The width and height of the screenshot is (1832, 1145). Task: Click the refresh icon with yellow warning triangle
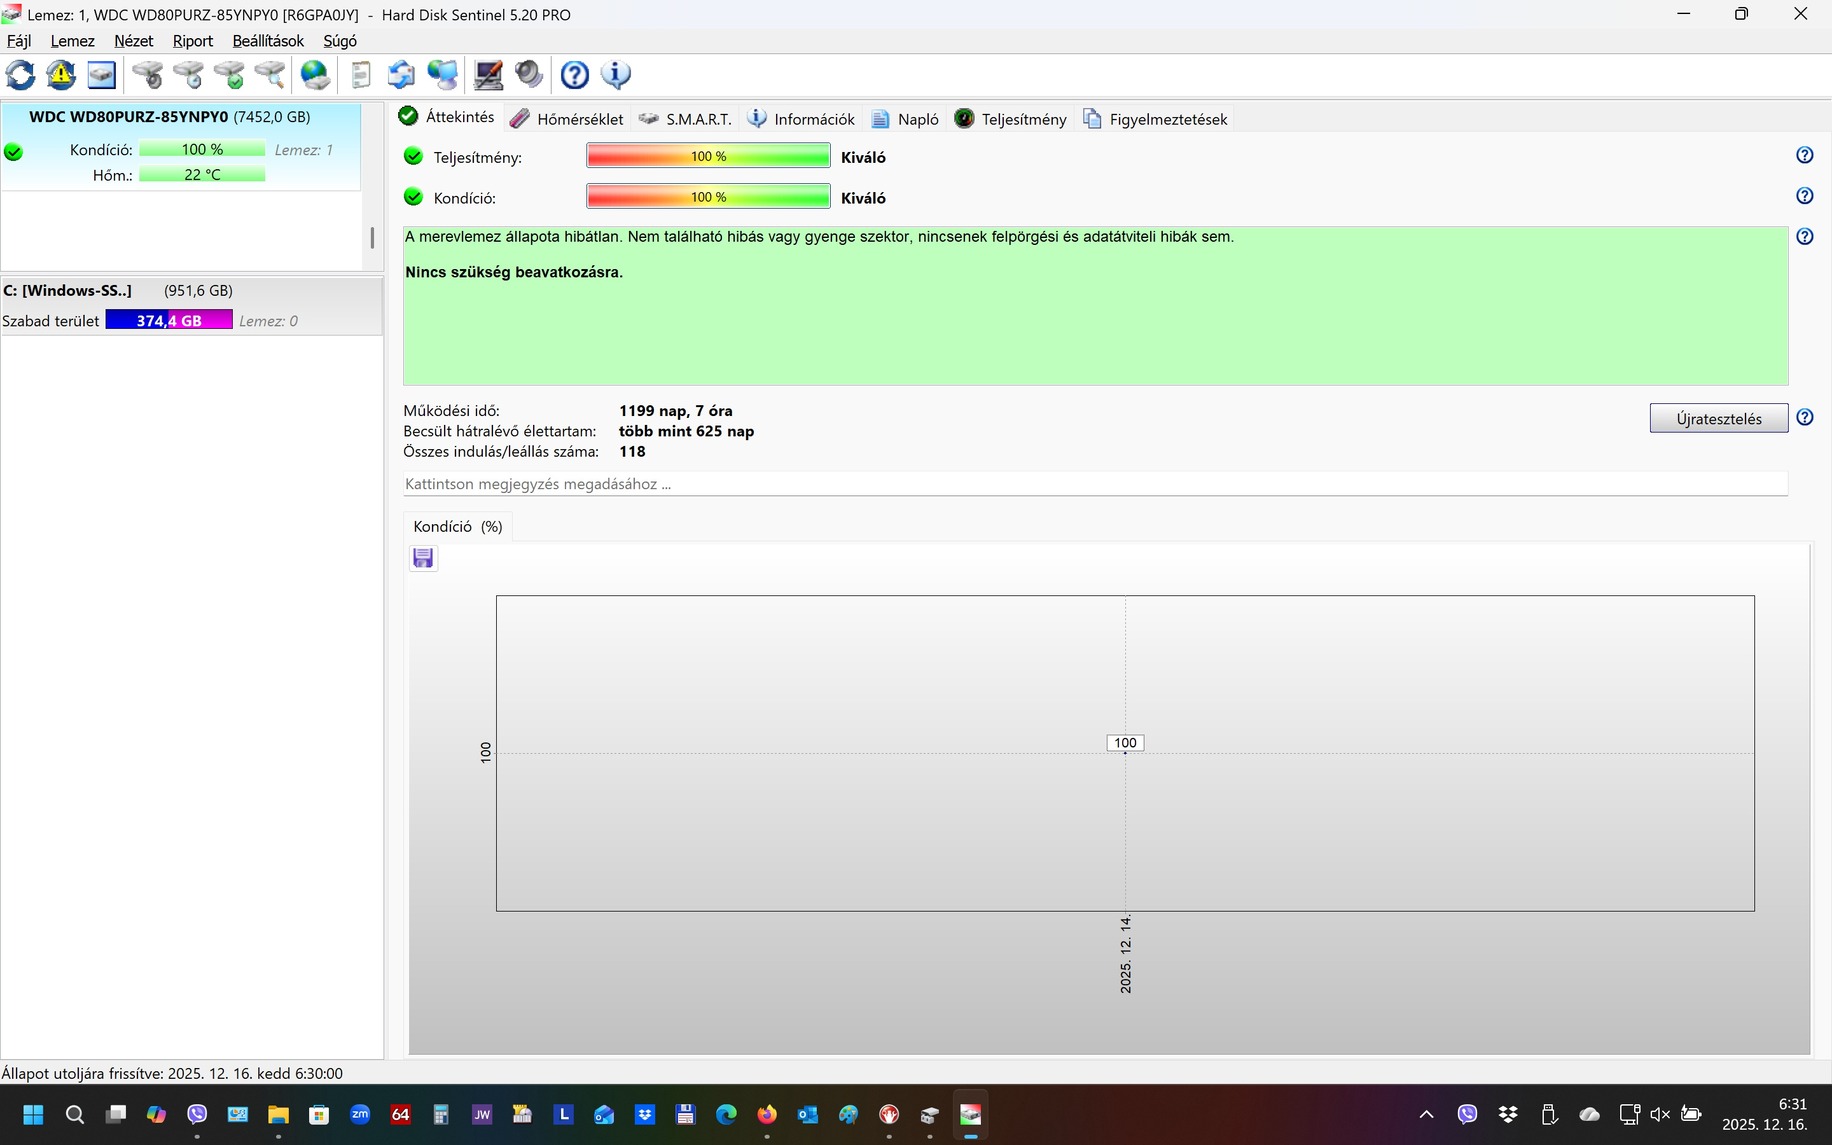point(61,75)
